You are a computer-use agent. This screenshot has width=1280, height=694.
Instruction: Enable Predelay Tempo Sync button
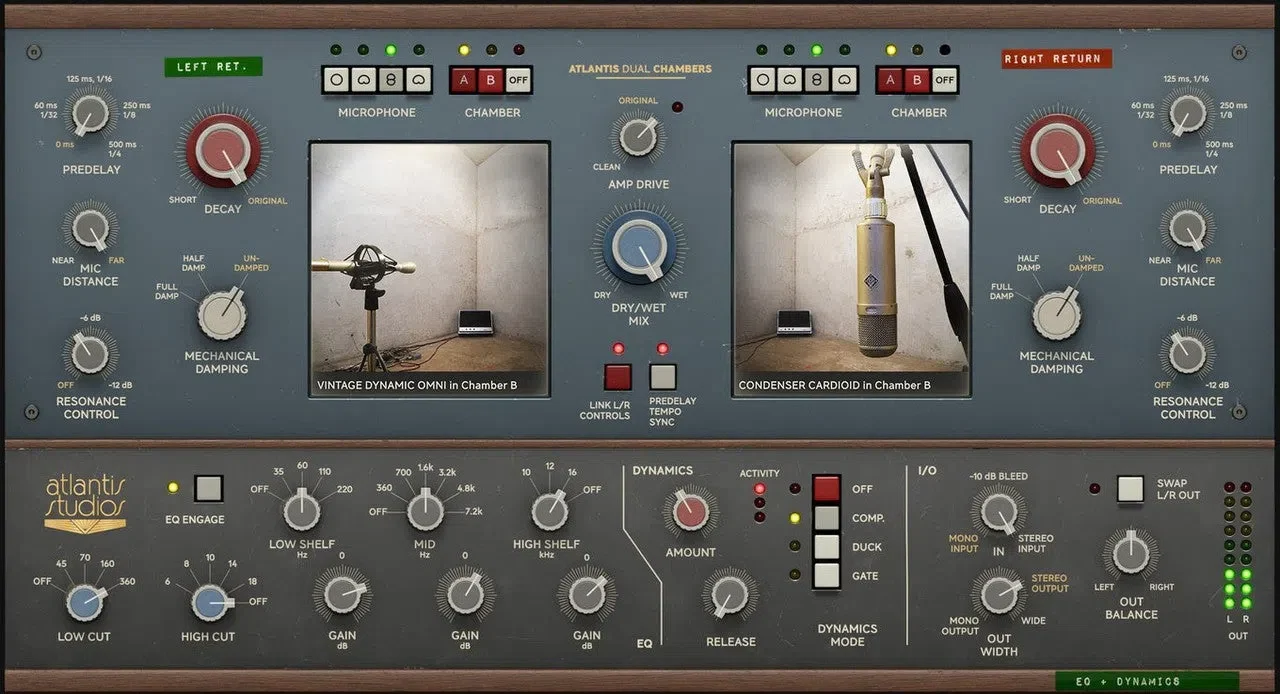(x=662, y=377)
